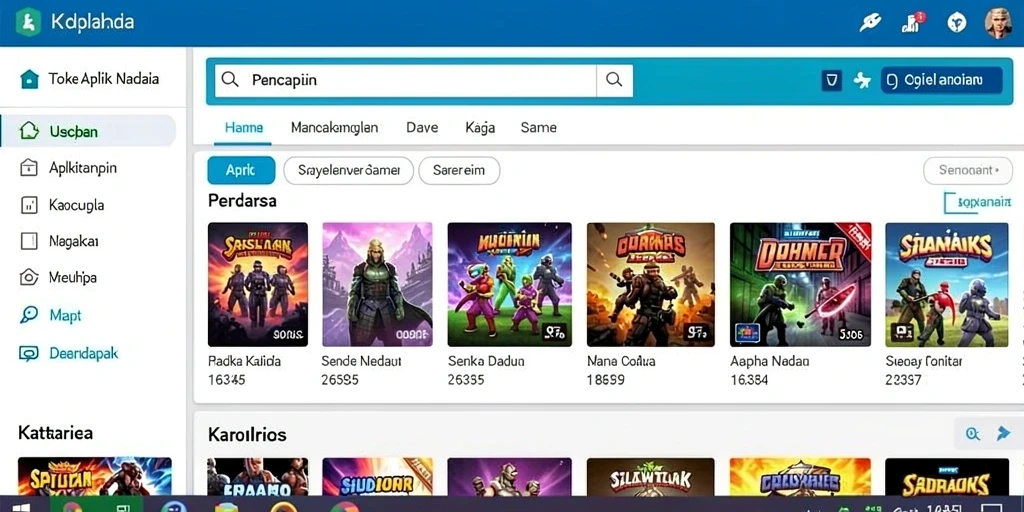The width and height of the screenshot is (1024, 512).
Task: Open the Dave tab
Action: [x=422, y=127]
